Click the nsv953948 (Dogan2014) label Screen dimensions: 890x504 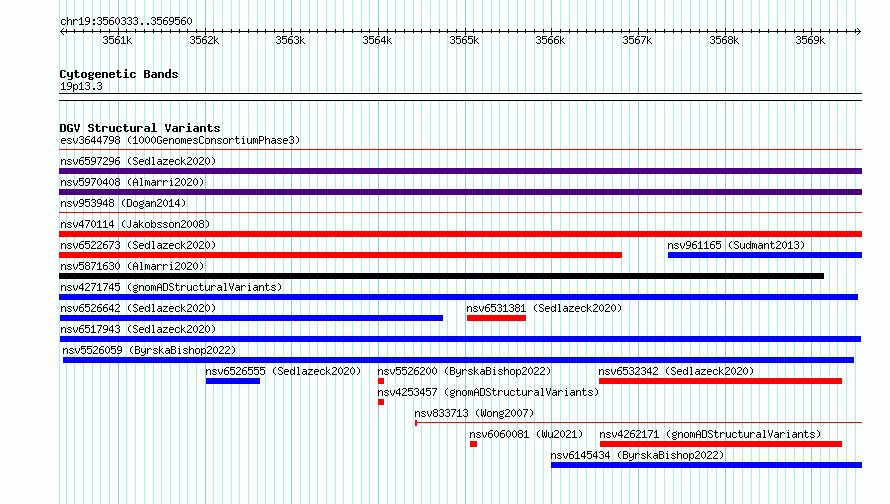click(123, 203)
